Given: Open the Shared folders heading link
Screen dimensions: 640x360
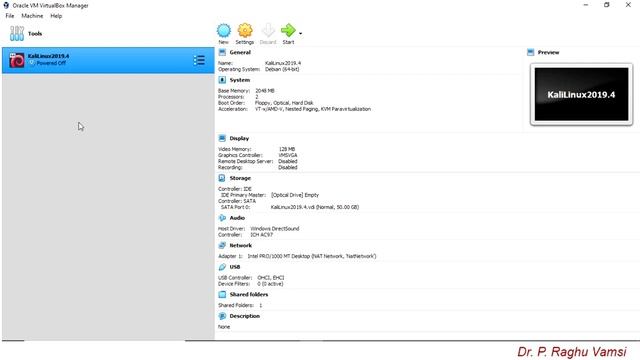Looking at the screenshot, I should [x=249, y=294].
